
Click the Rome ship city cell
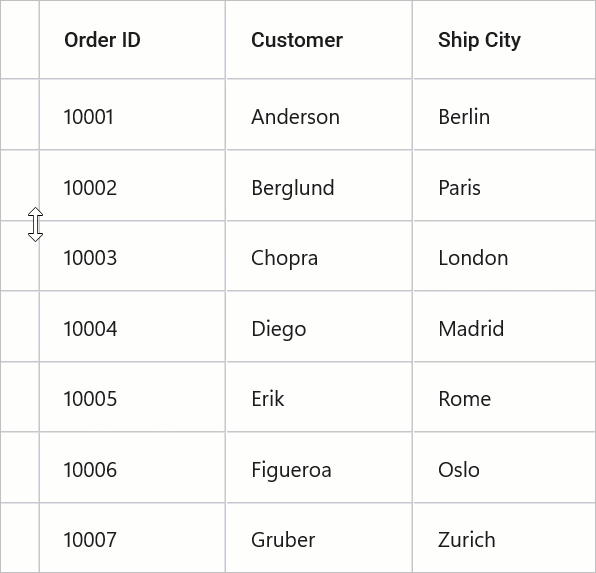[504, 397]
